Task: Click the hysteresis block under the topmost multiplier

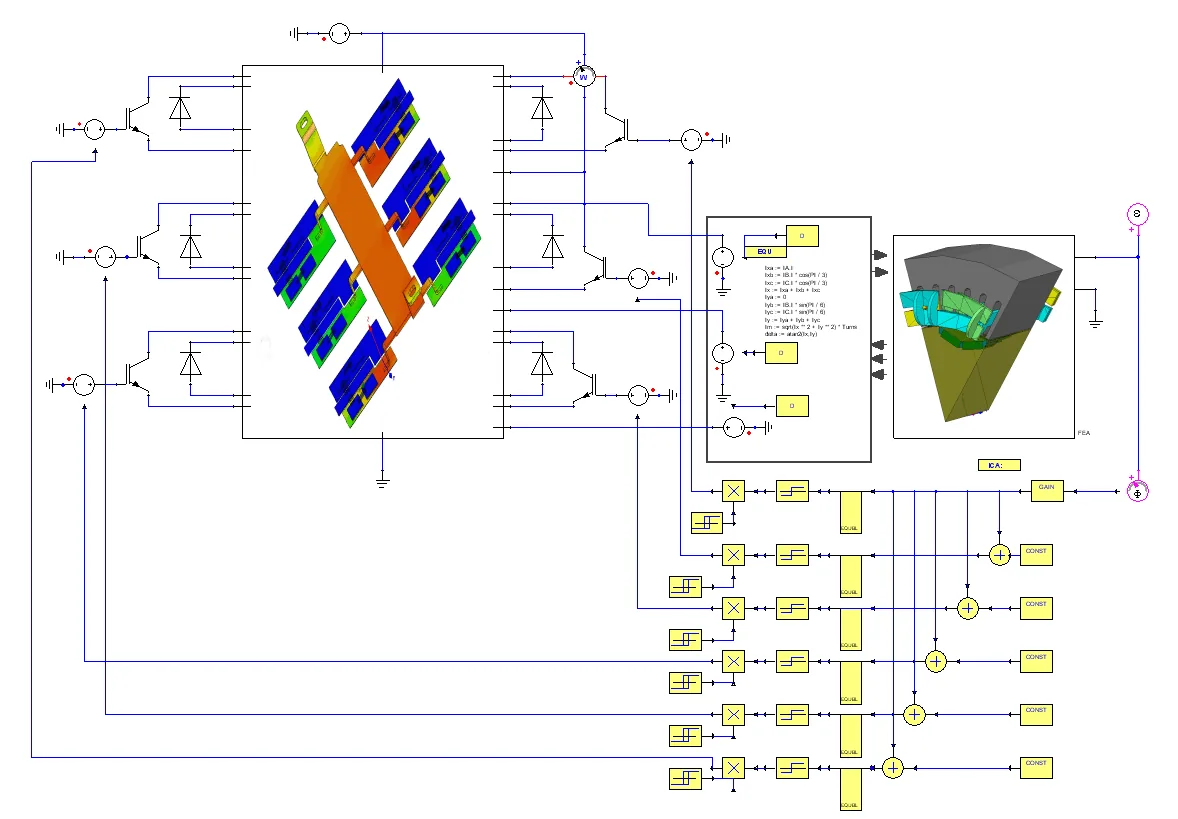Action: (x=706, y=522)
